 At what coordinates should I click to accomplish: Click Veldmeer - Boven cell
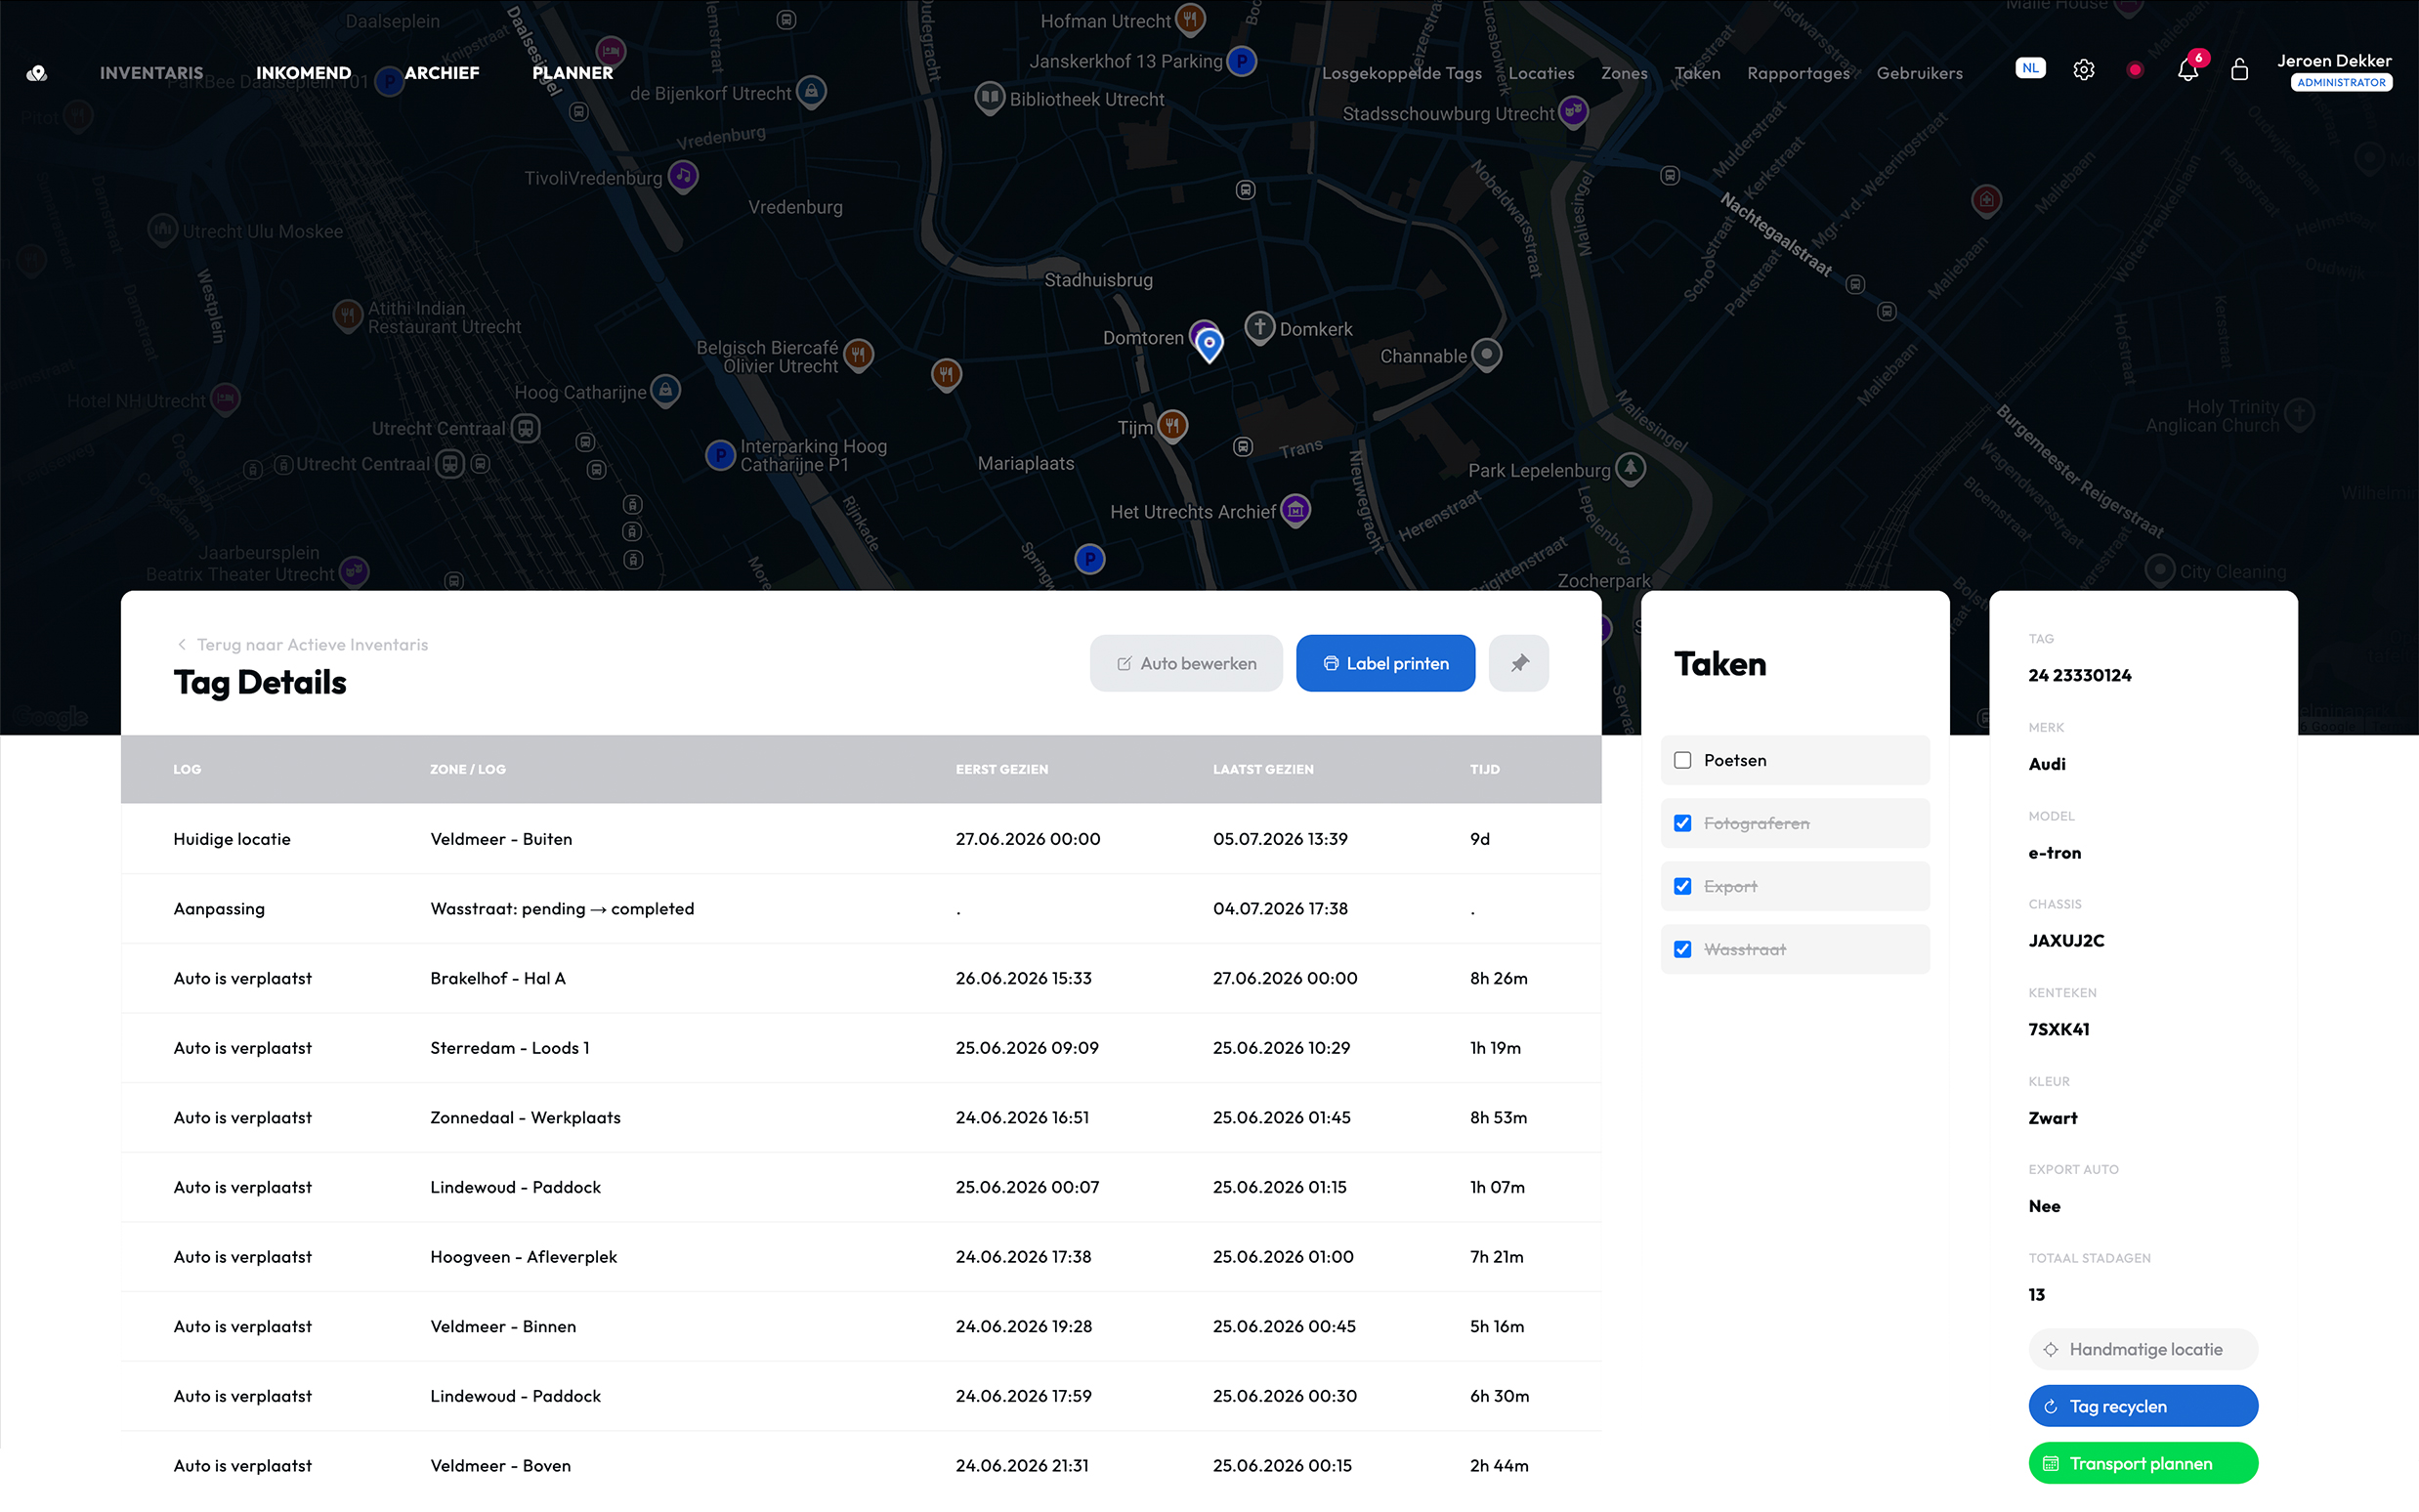501,1466
